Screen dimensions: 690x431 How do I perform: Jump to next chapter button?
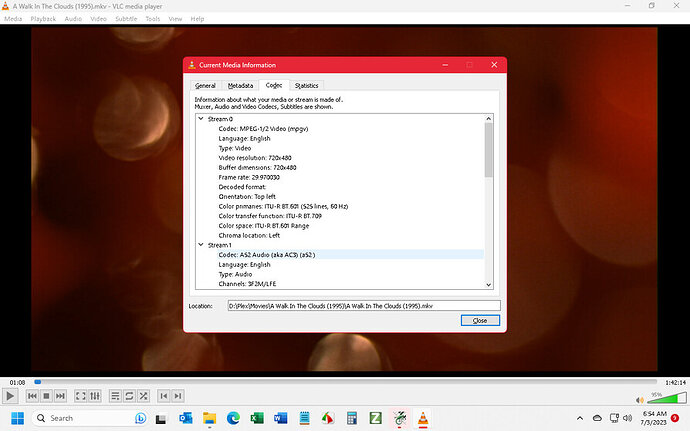(x=178, y=396)
